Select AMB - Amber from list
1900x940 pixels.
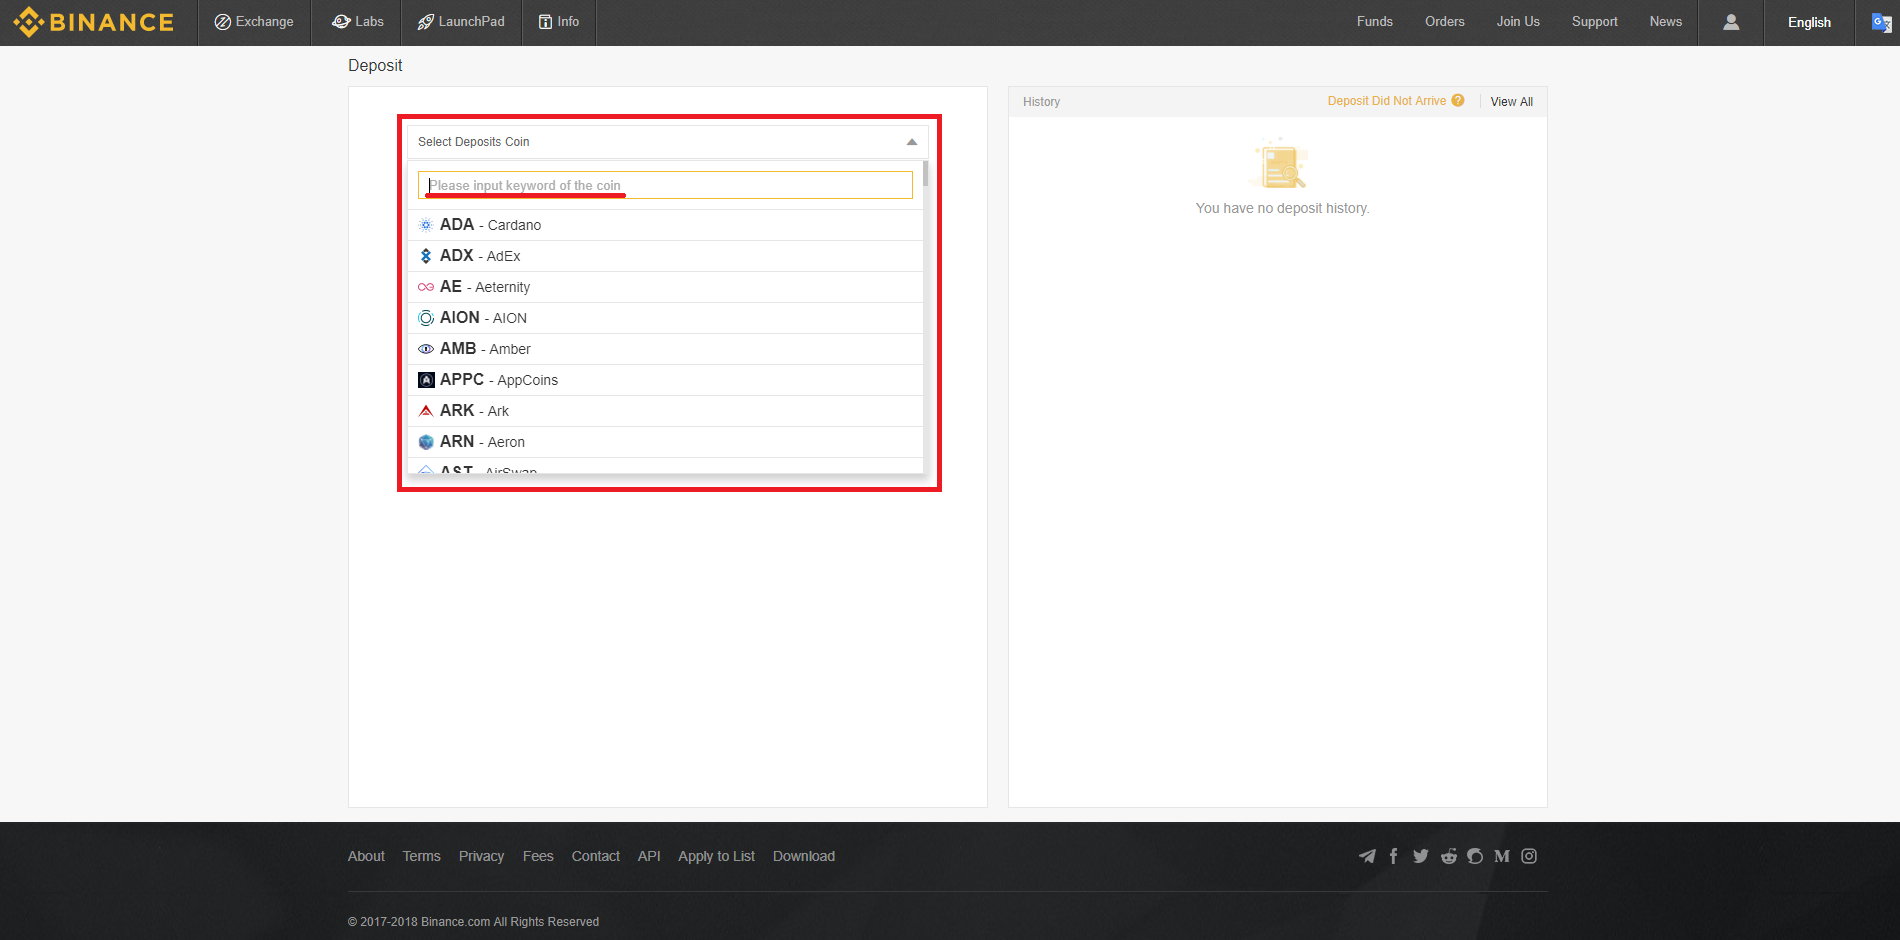pyautogui.click(x=665, y=349)
